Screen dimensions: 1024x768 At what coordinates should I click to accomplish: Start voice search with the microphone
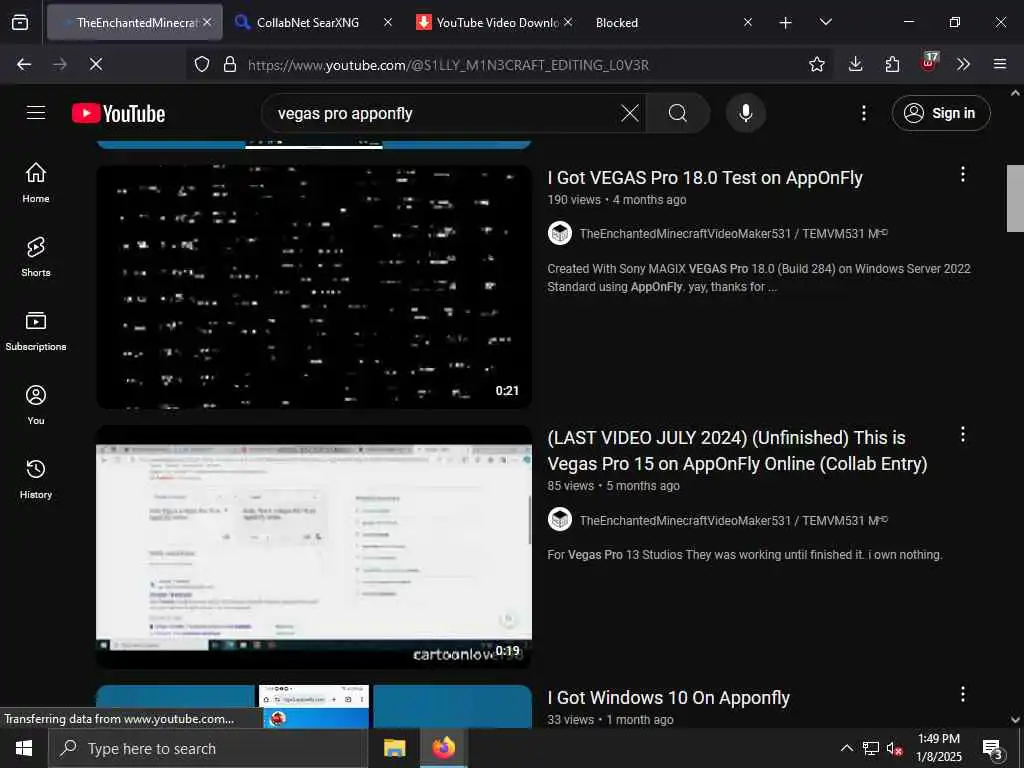(x=745, y=114)
